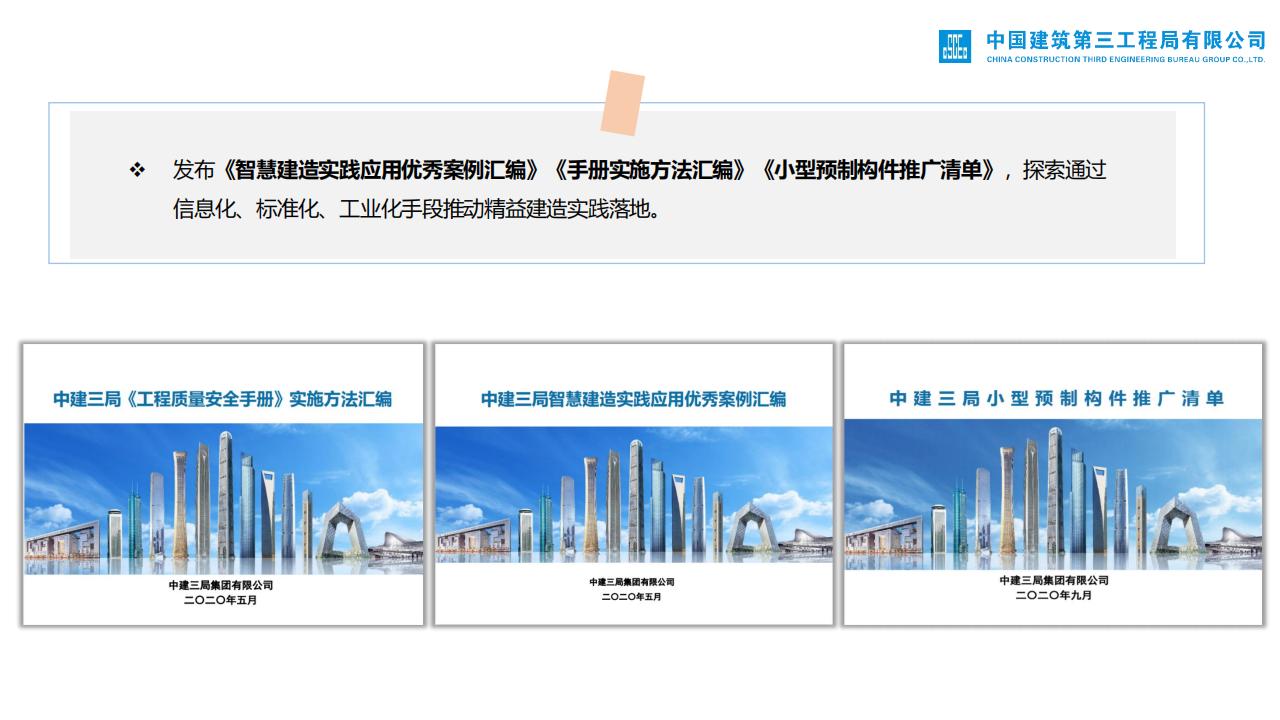Click the text 《智慧建造实践应用优秀案例汇编》
Screen dimensions: 1280x720
click(384, 170)
